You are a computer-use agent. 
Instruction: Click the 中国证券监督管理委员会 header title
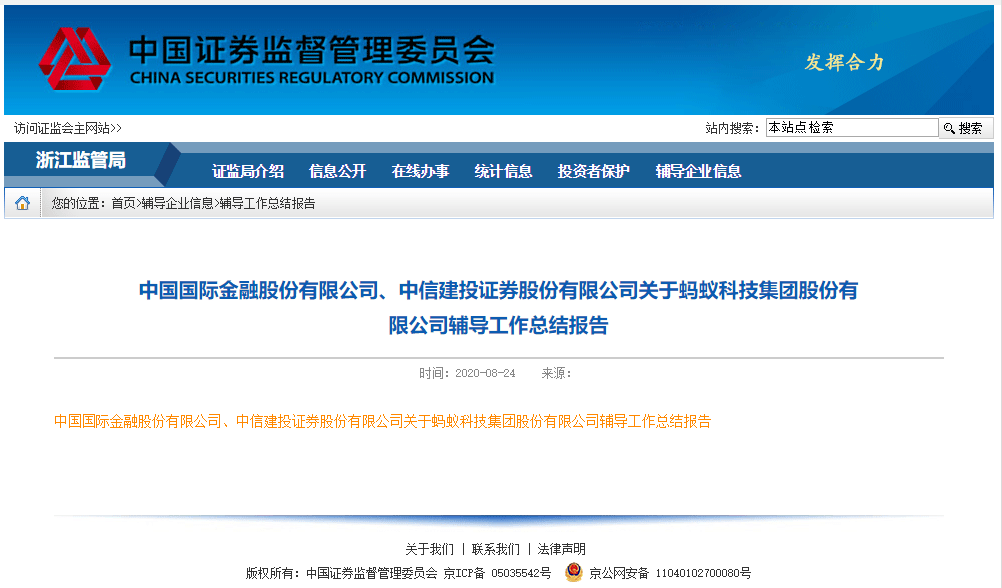tap(312, 49)
